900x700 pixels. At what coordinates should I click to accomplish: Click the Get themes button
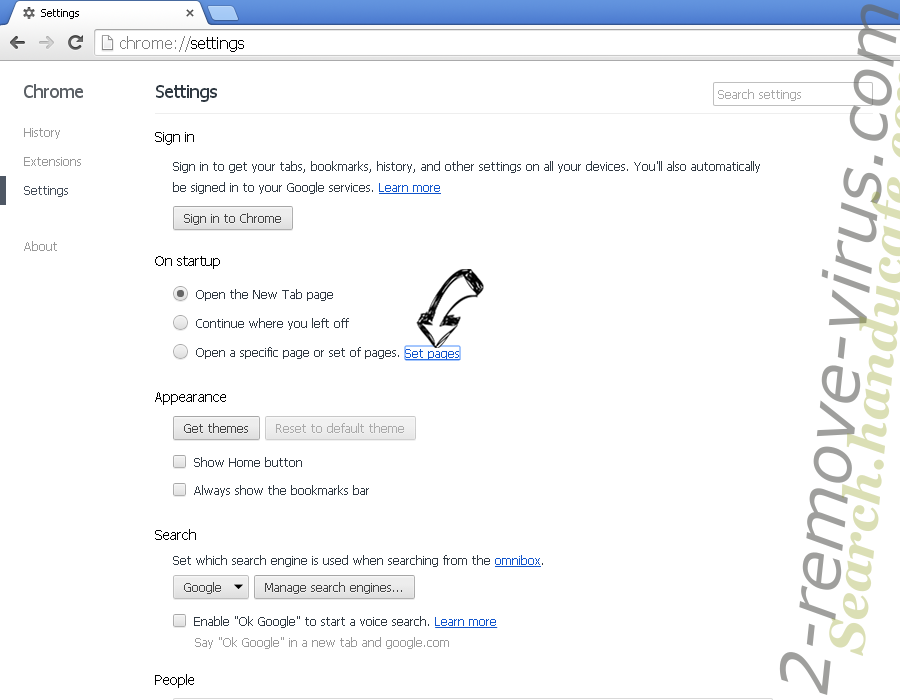click(216, 429)
